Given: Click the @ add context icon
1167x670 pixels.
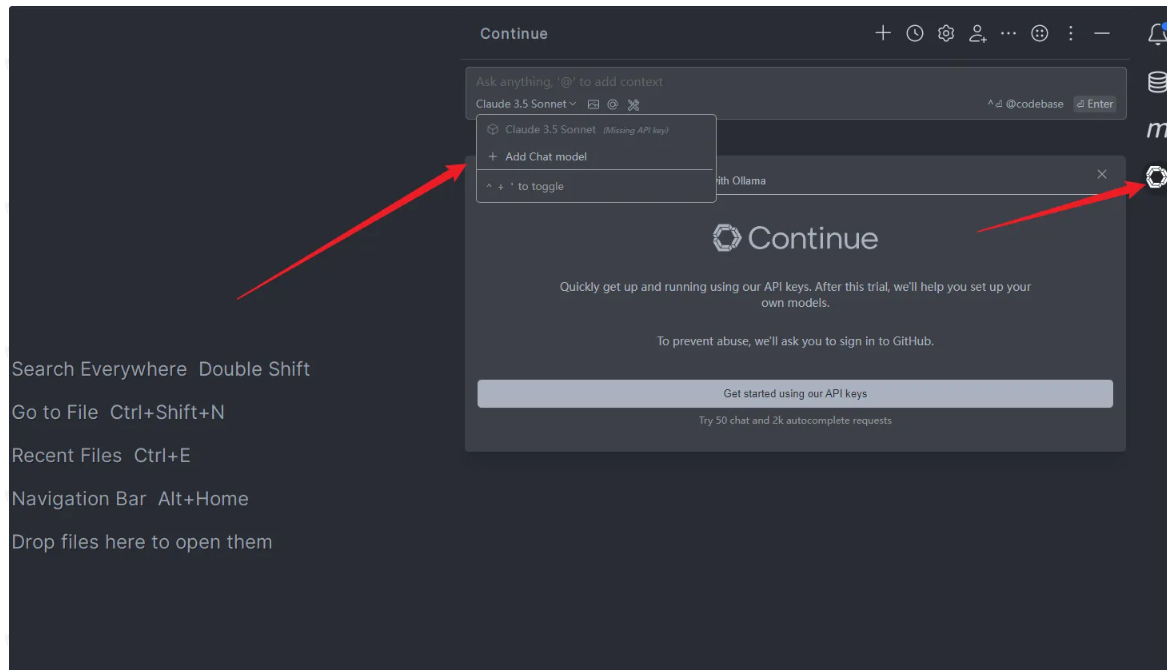Looking at the screenshot, I should coord(613,104).
